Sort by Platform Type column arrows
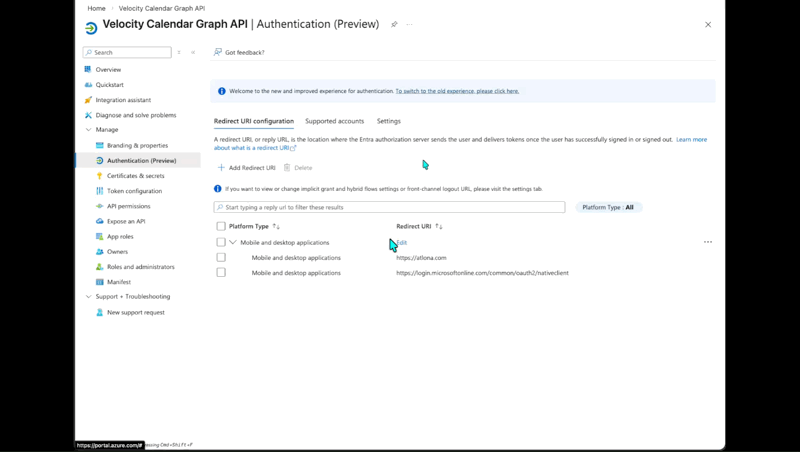The image size is (800, 452). pos(276,226)
